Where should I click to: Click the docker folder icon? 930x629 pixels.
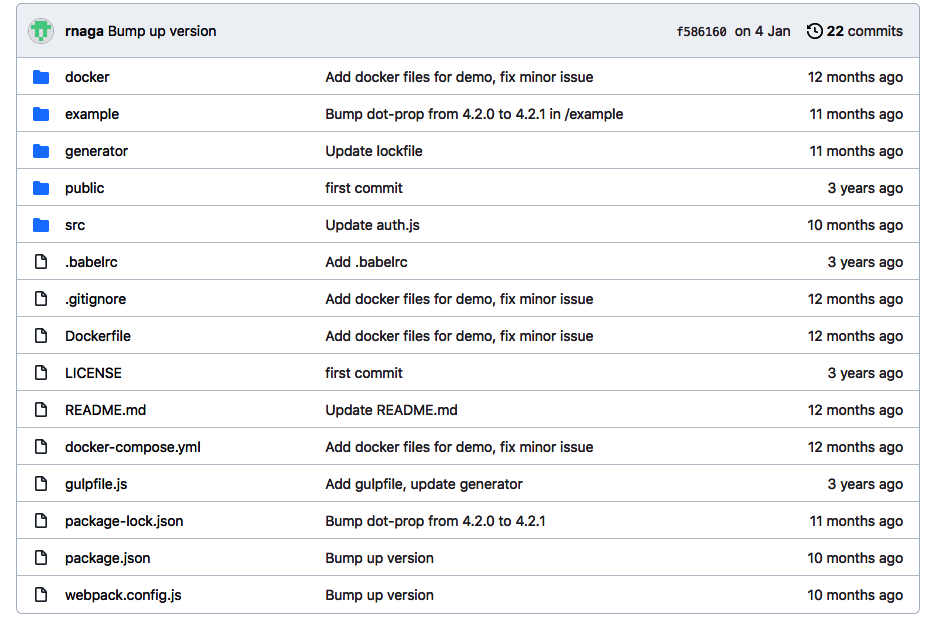point(40,77)
